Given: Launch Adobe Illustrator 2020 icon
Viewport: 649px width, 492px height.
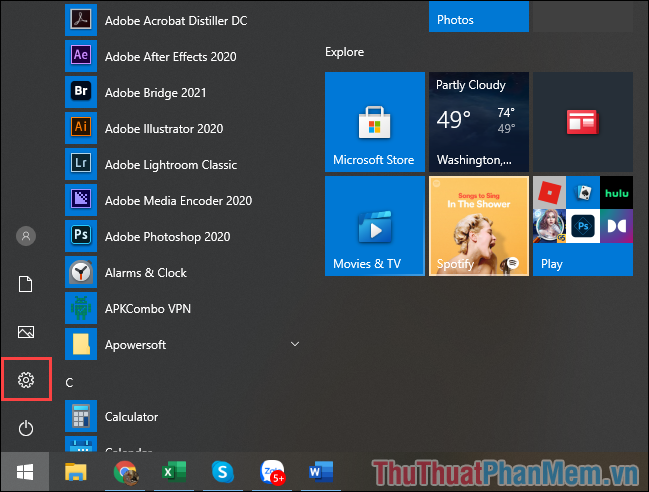Looking at the screenshot, I should (x=81, y=128).
